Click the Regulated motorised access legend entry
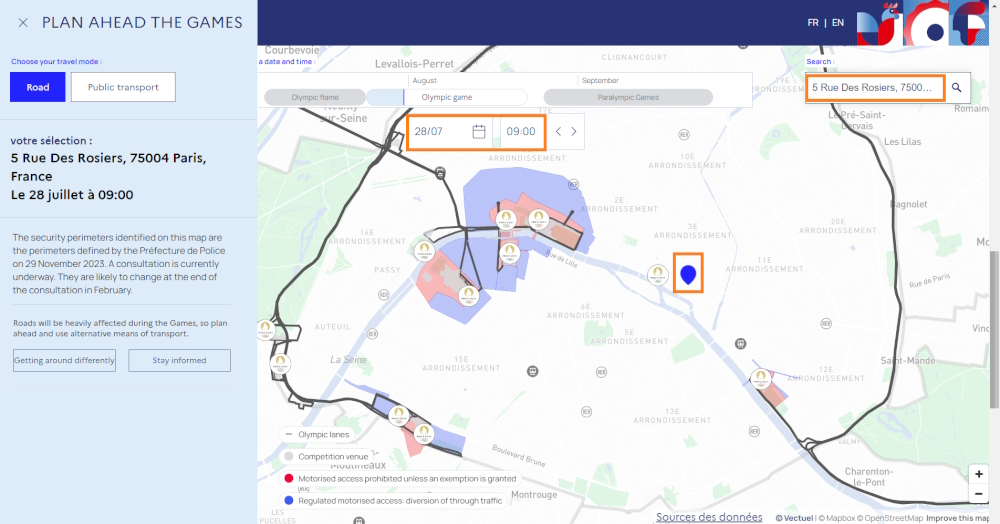 coord(393,500)
